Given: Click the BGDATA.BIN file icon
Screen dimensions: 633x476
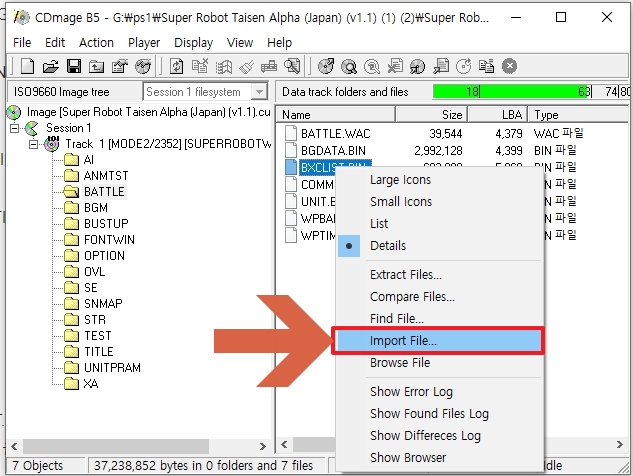Looking at the screenshot, I should pos(291,150).
